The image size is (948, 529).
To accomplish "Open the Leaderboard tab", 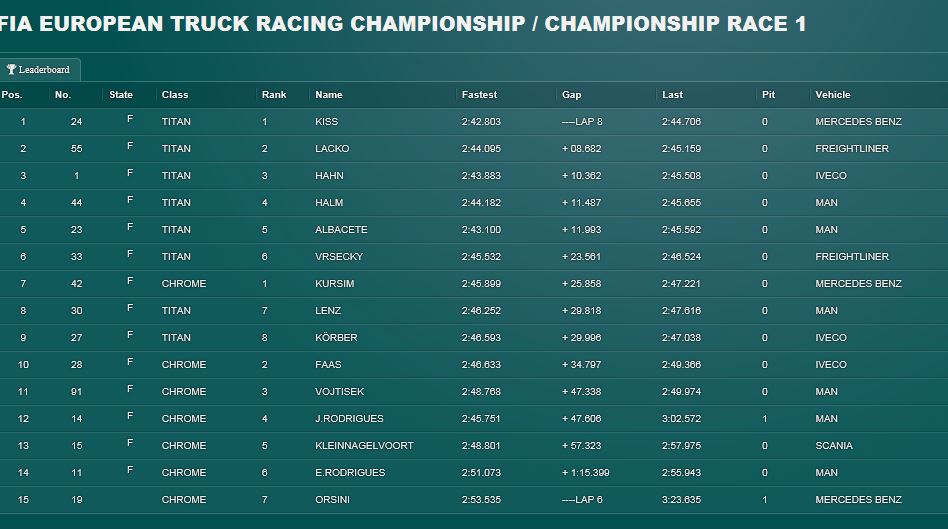I will pos(39,70).
